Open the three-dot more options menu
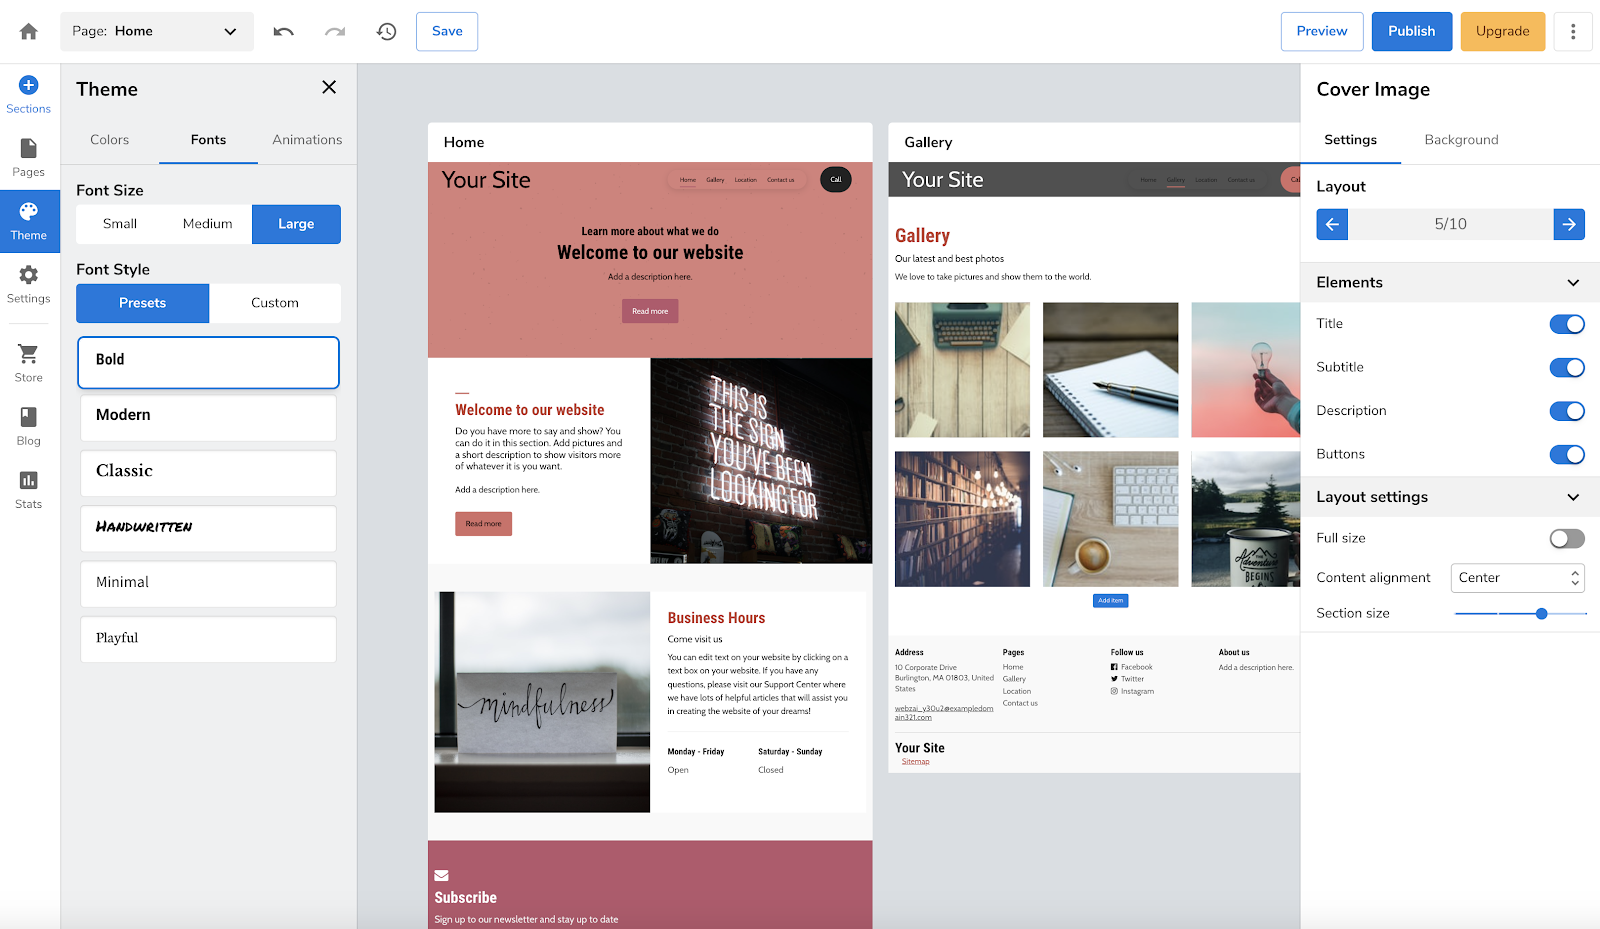The width and height of the screenshot is (1600, 929). tap(1573, 31)
